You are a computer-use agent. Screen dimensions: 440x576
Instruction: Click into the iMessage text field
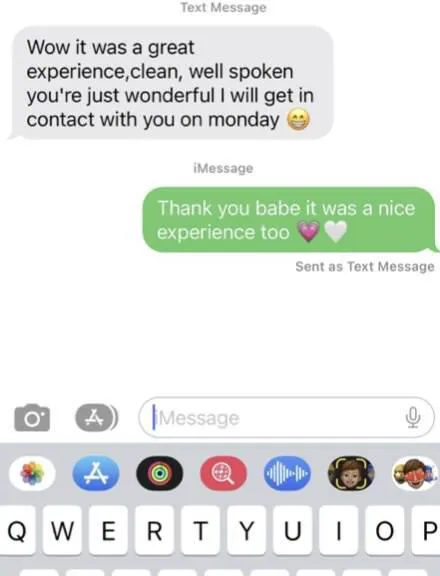pos(286,417)
